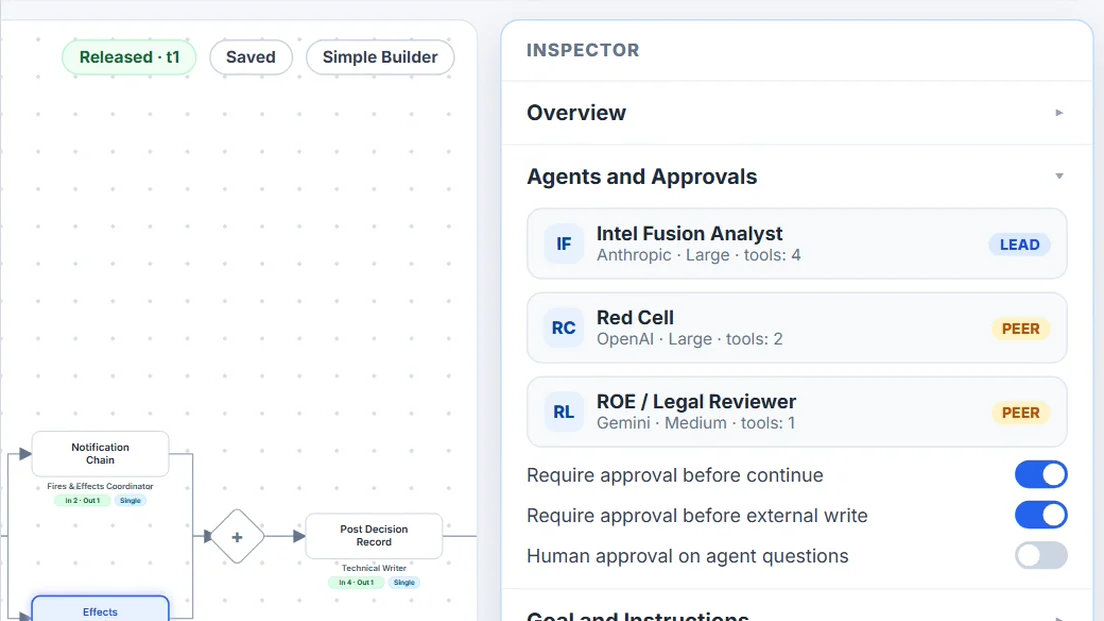The height and width of the screenshot is (621, 1104).
Task: Click the RC avatar icon for Red Cell
Action: coord(563,328)
